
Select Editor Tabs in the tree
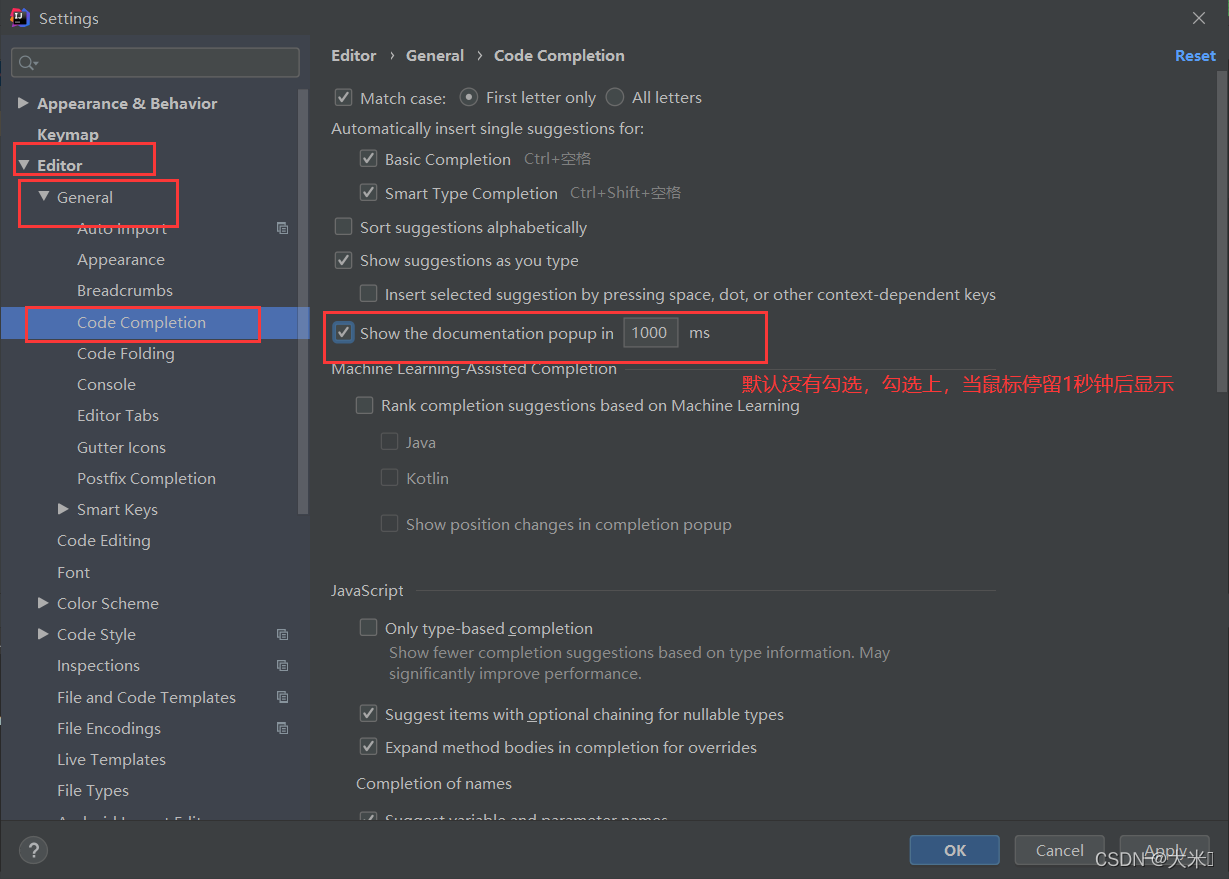[118, 415]
